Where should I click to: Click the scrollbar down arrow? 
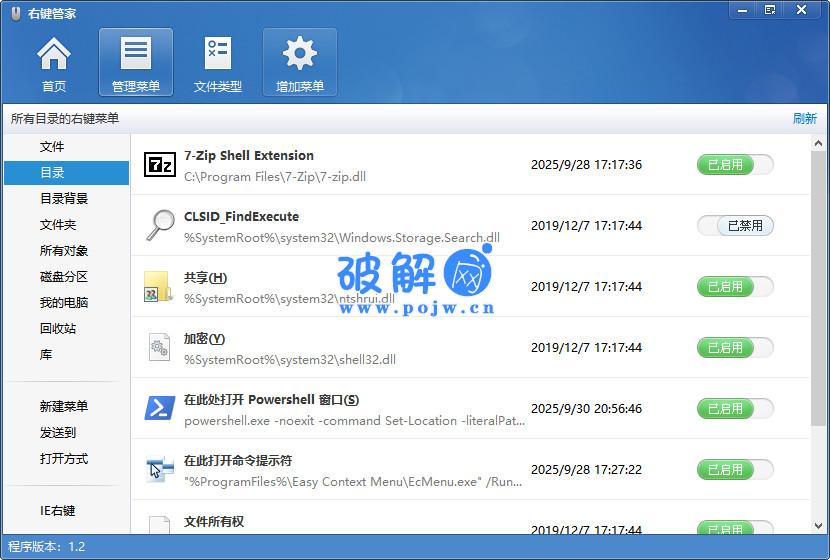pos(818,526)
